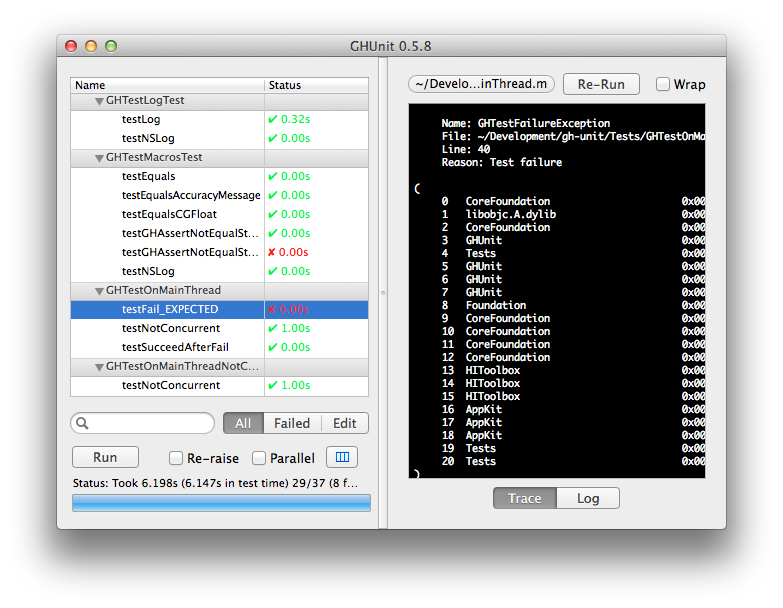The height and width of the screenshot is (608, 783).
Task: Click the Re-Run button
Action: click(601, 84)
